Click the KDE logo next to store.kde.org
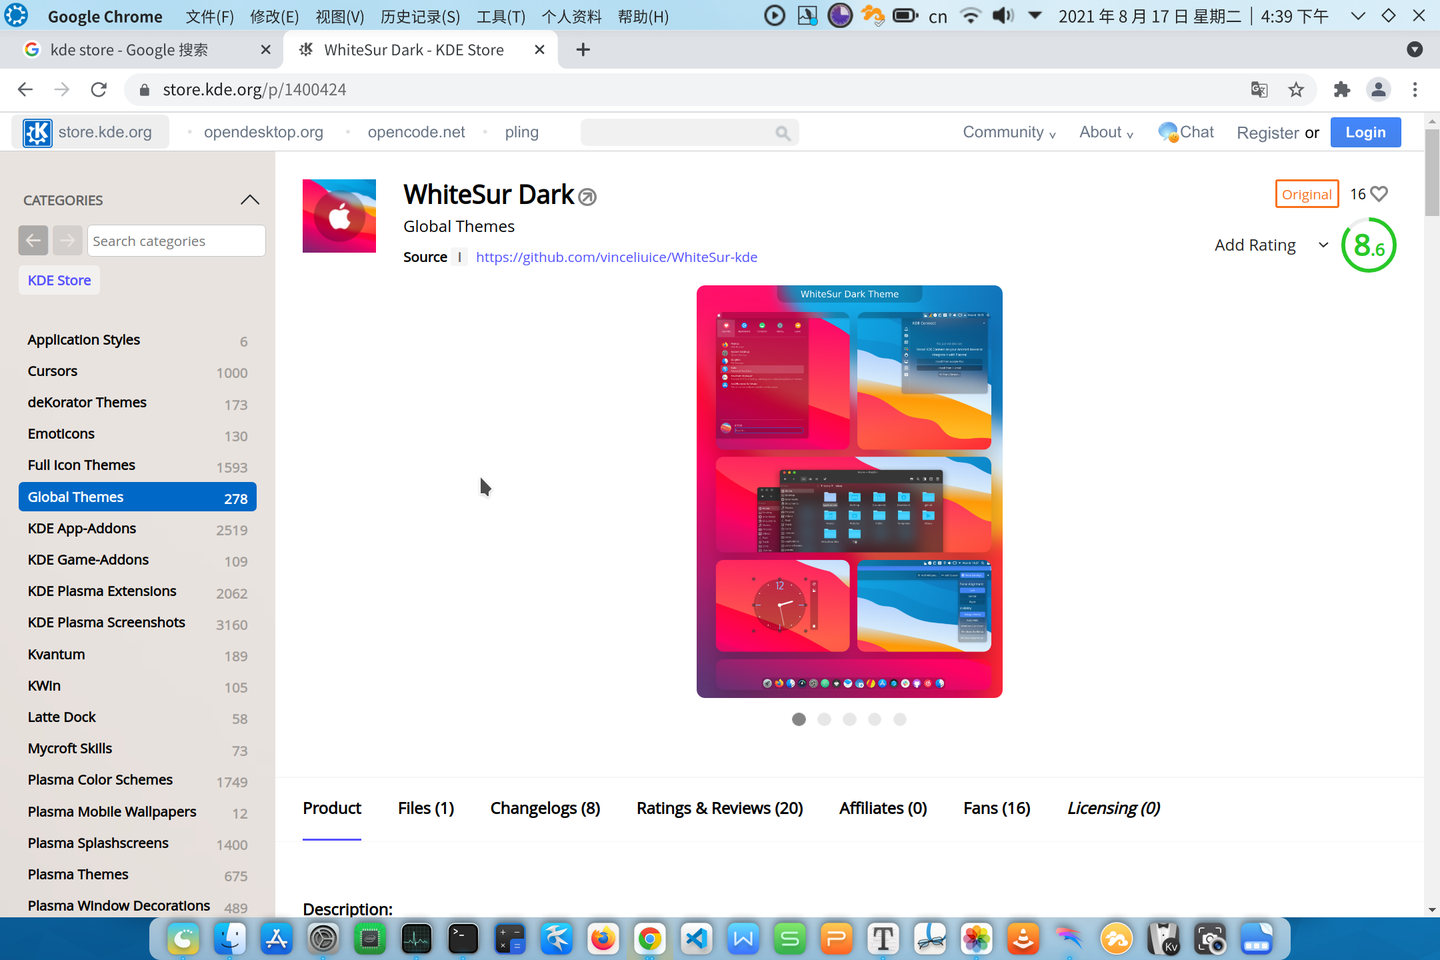The width and height of the screenshot is (1440, 960). pos(37,132)
